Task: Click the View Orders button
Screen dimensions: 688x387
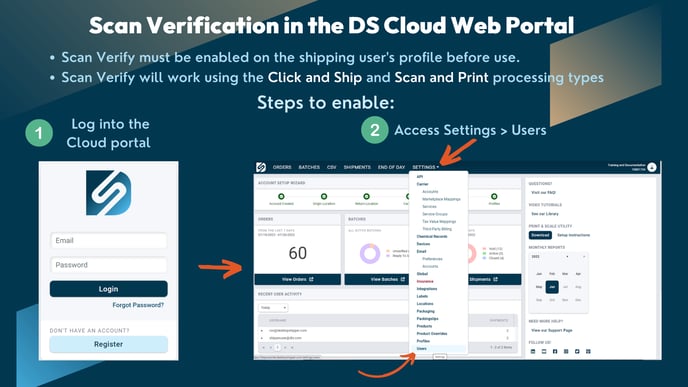Action: pyautogui.click(x=297, y=279)
